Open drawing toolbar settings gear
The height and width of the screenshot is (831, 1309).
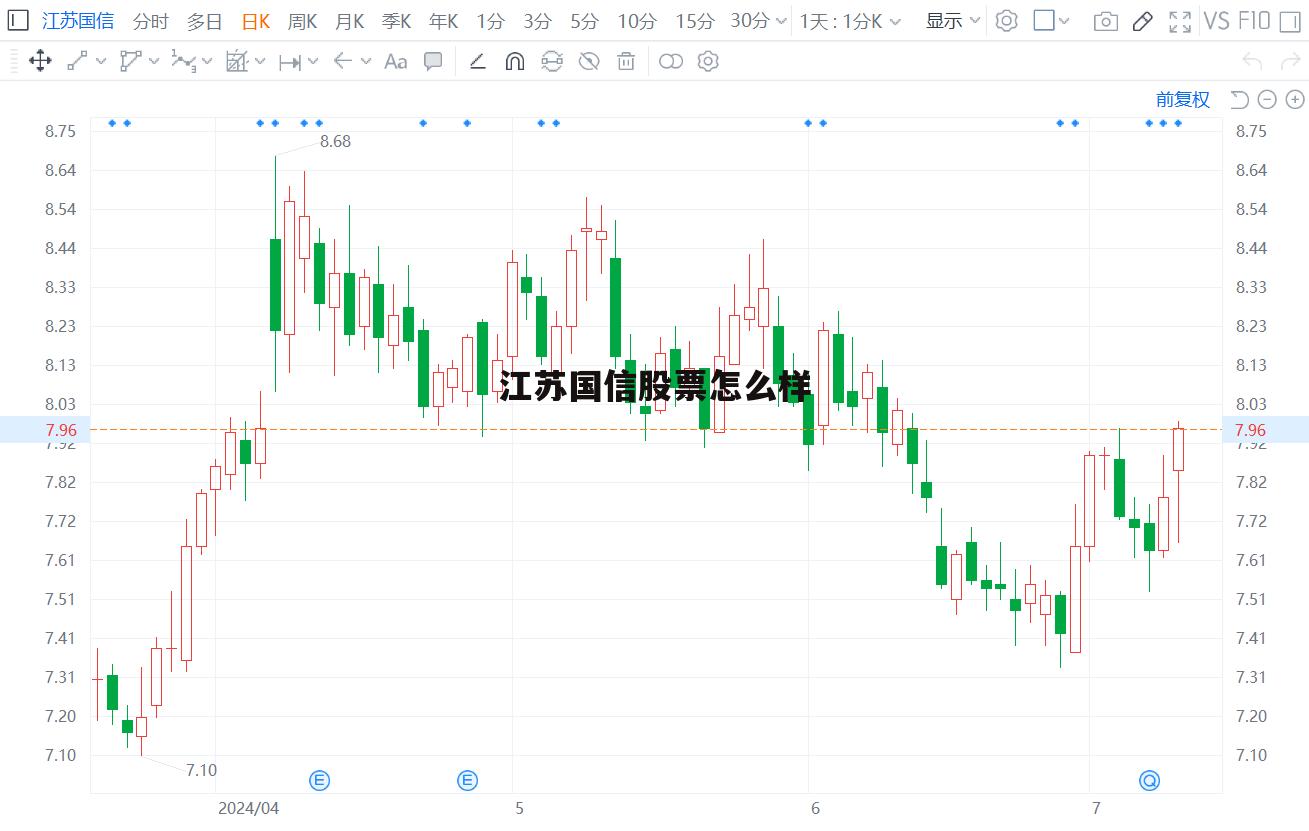coord(708,61)
